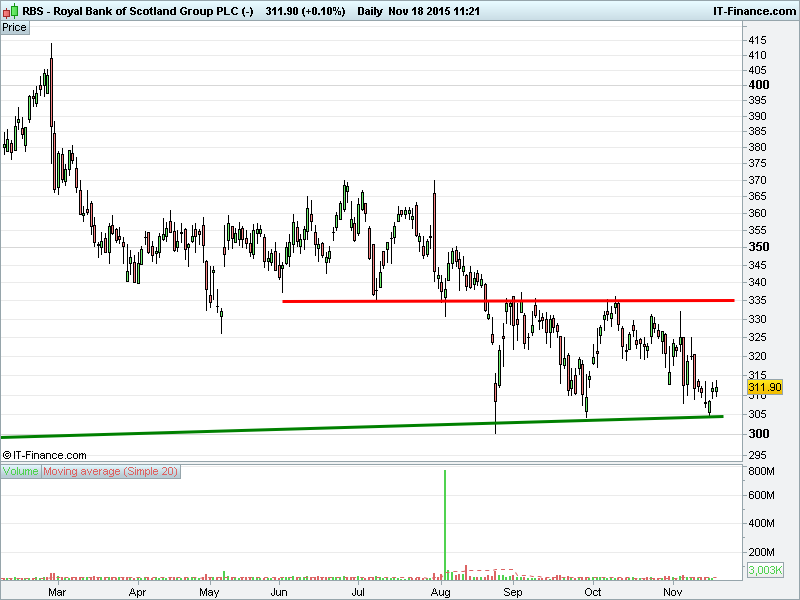Click the Aug label on time axis

(x=440, y=592)
